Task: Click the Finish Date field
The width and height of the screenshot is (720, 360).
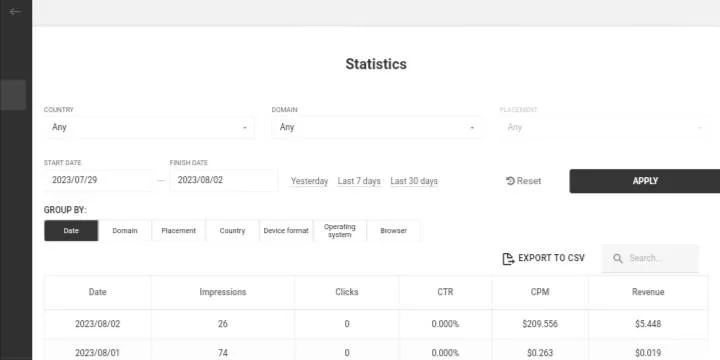Action: [x=224, y=180]
